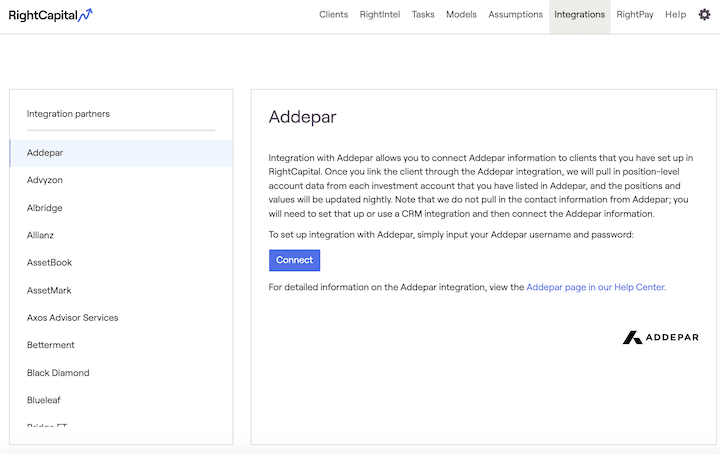The image size is (720, 454).
Task: Click the Addepar logo image
Action: (660, 337)
